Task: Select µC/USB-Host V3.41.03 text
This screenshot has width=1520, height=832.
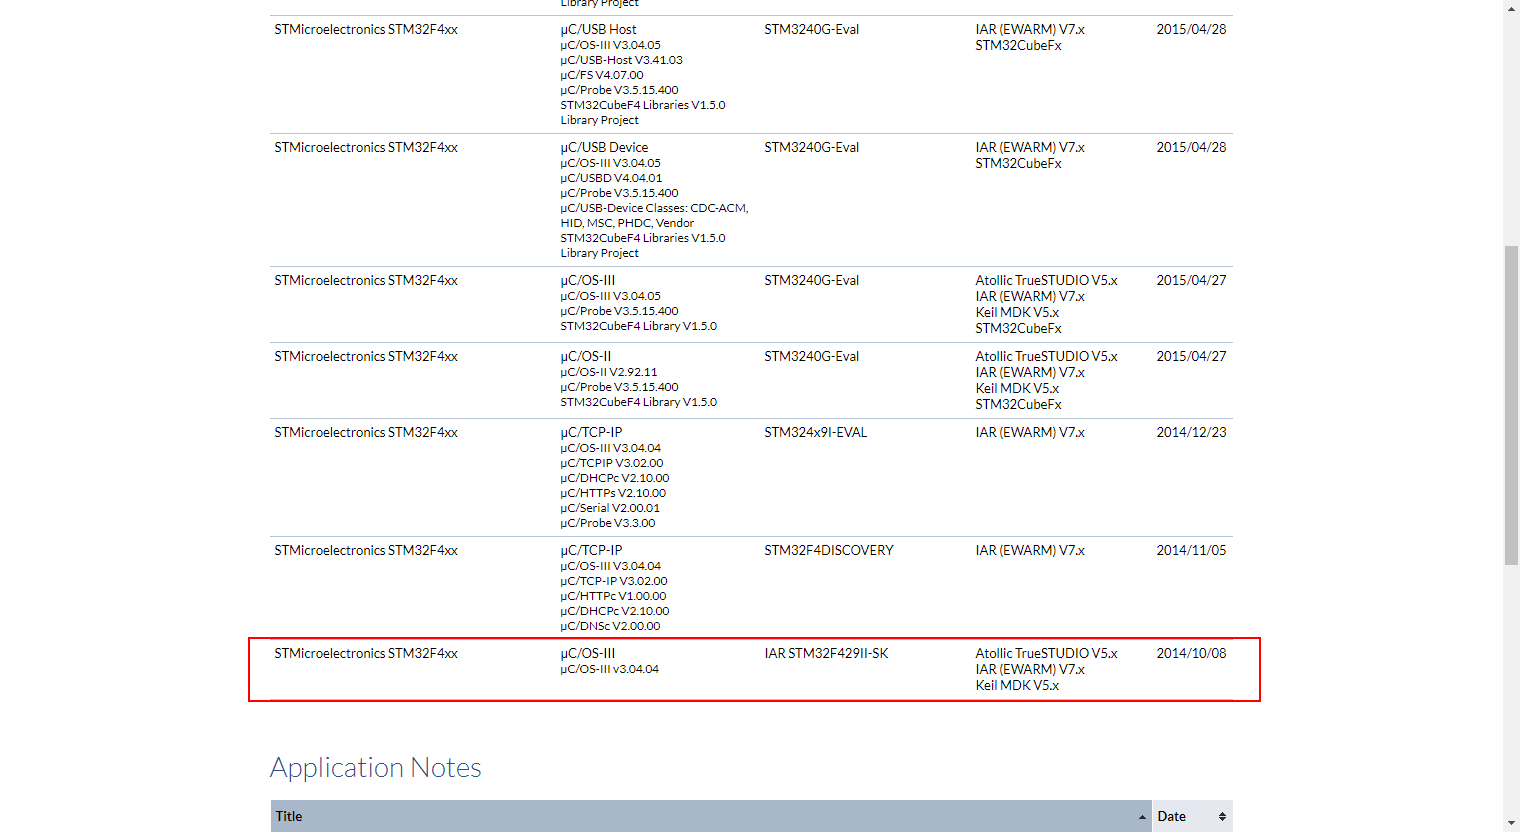Action: [621, 60]
